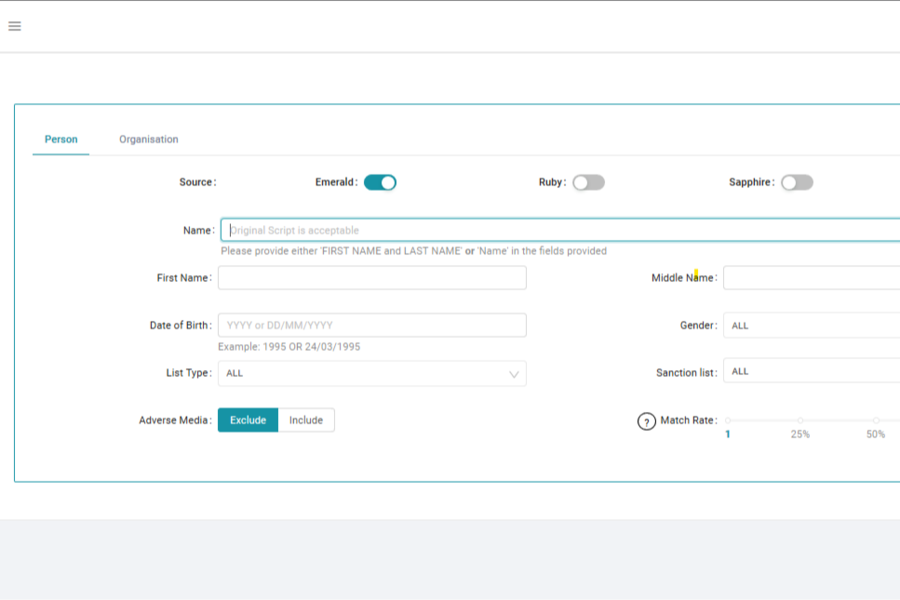Select Include for Adverse Media

click(x=305, y=419)
